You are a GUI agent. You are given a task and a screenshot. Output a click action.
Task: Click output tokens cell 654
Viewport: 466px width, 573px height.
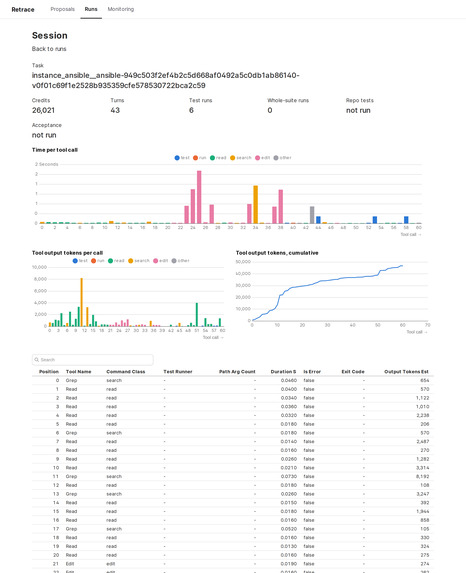[x=425, y=380]
